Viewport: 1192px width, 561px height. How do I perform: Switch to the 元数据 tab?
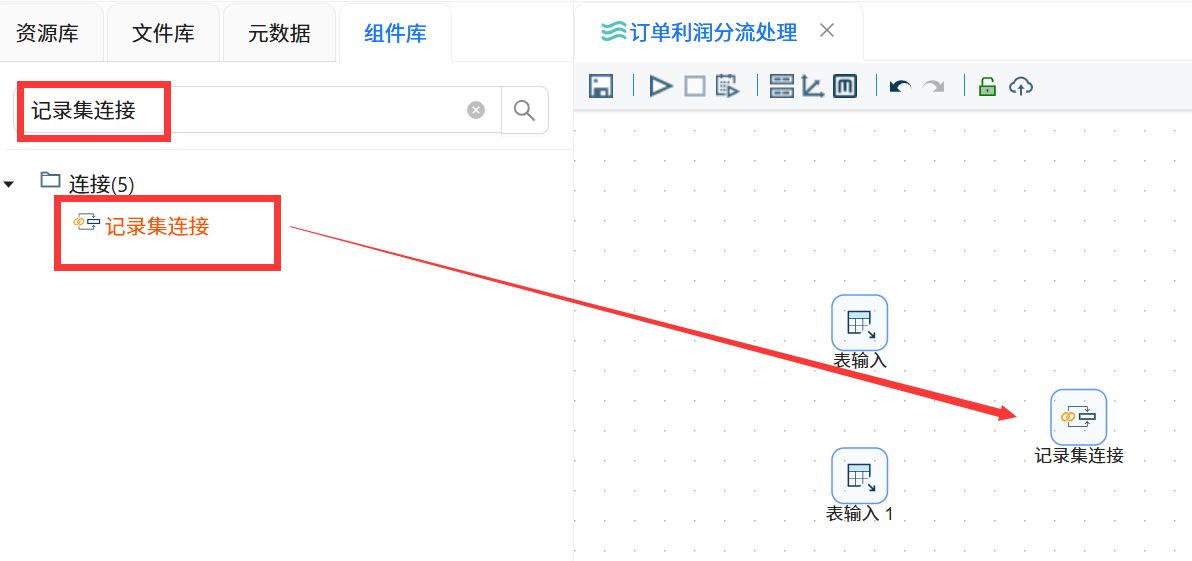(279, 33)
